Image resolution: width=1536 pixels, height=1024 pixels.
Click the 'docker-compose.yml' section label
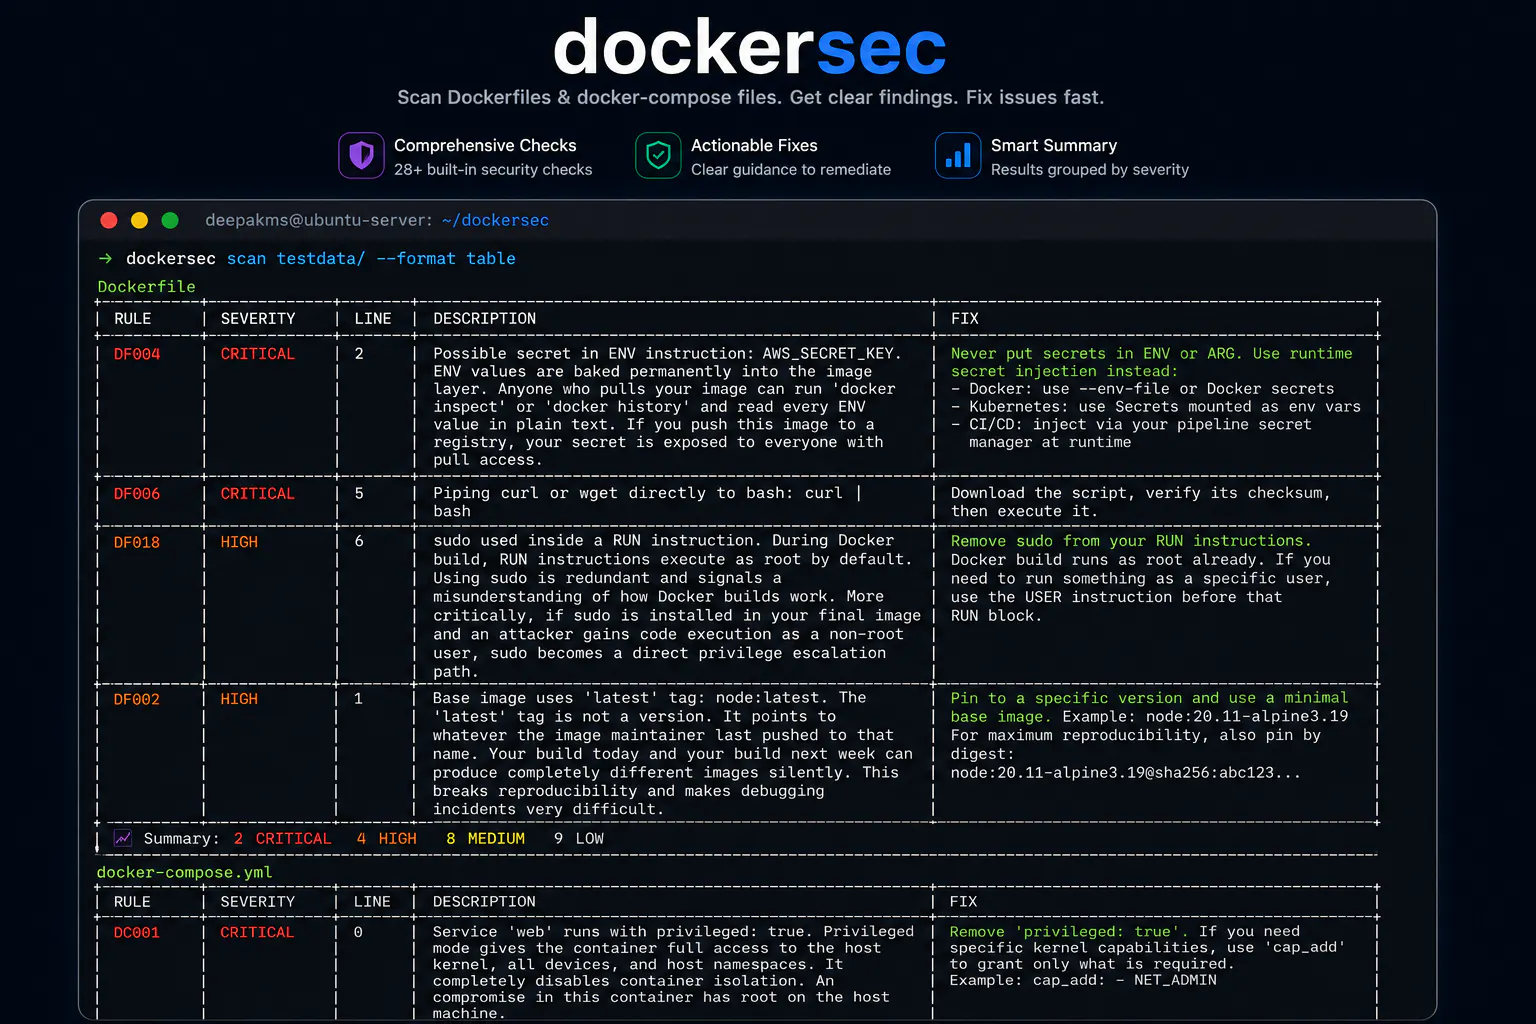pos(185,872)
